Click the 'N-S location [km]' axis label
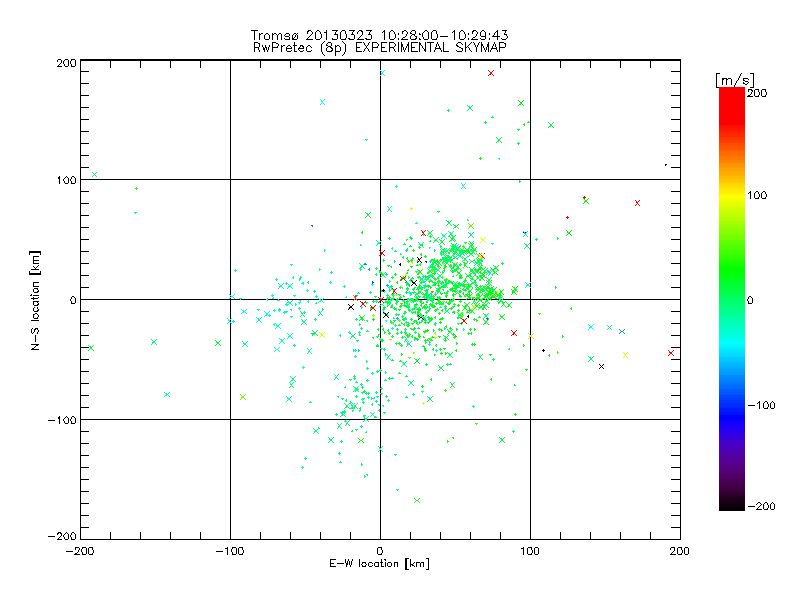 tap(35, 300)
